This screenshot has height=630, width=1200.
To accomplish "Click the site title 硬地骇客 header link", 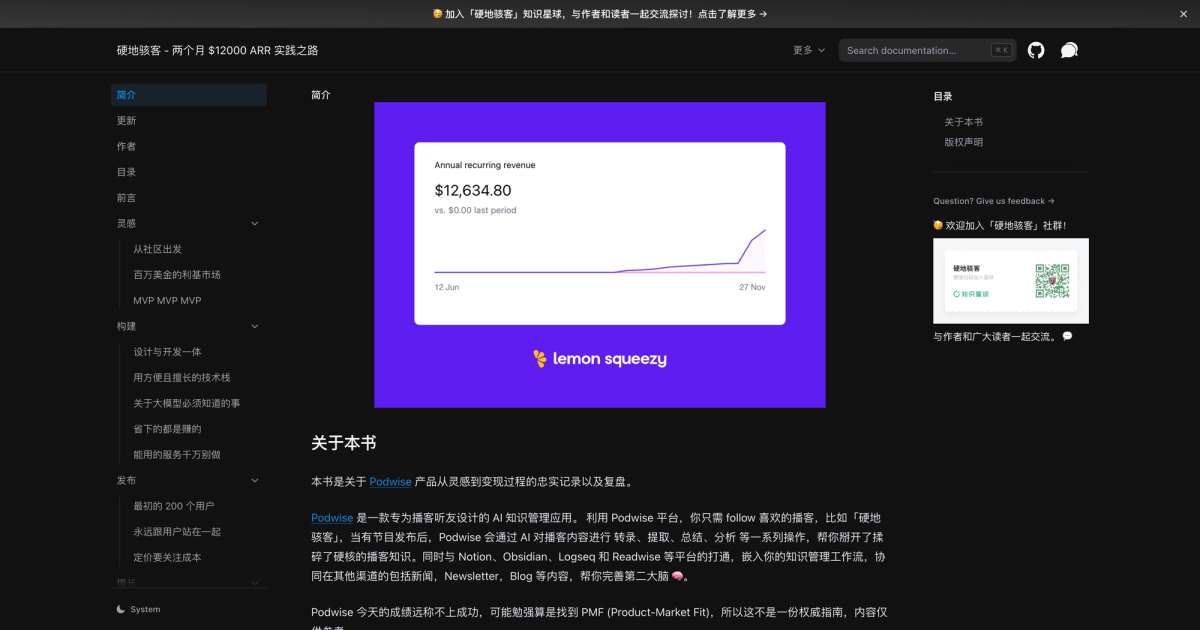I will pyautogui.click(x=217, y=50).
